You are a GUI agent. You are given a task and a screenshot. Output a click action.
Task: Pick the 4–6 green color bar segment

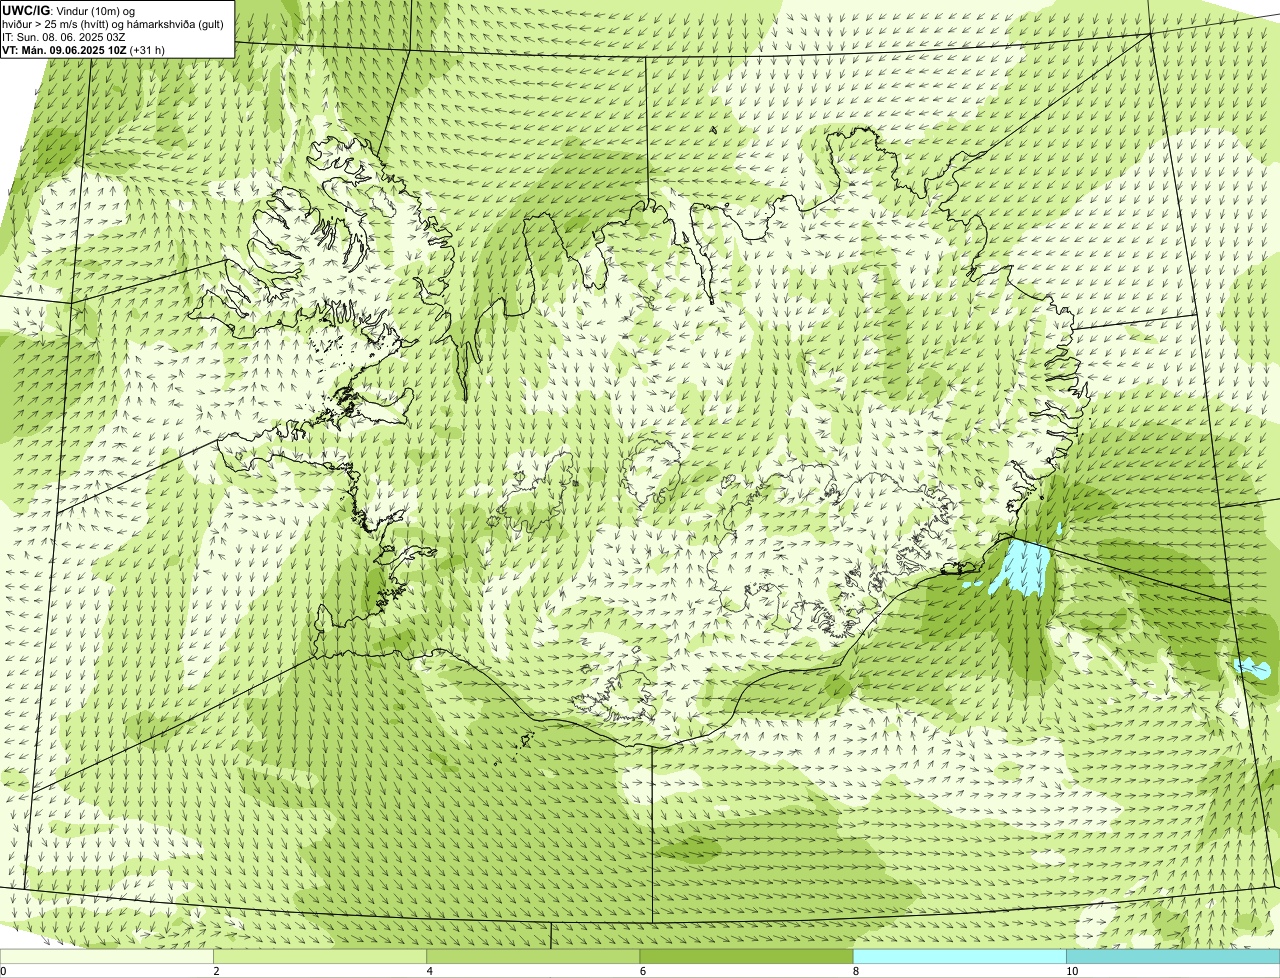(533, 956)
